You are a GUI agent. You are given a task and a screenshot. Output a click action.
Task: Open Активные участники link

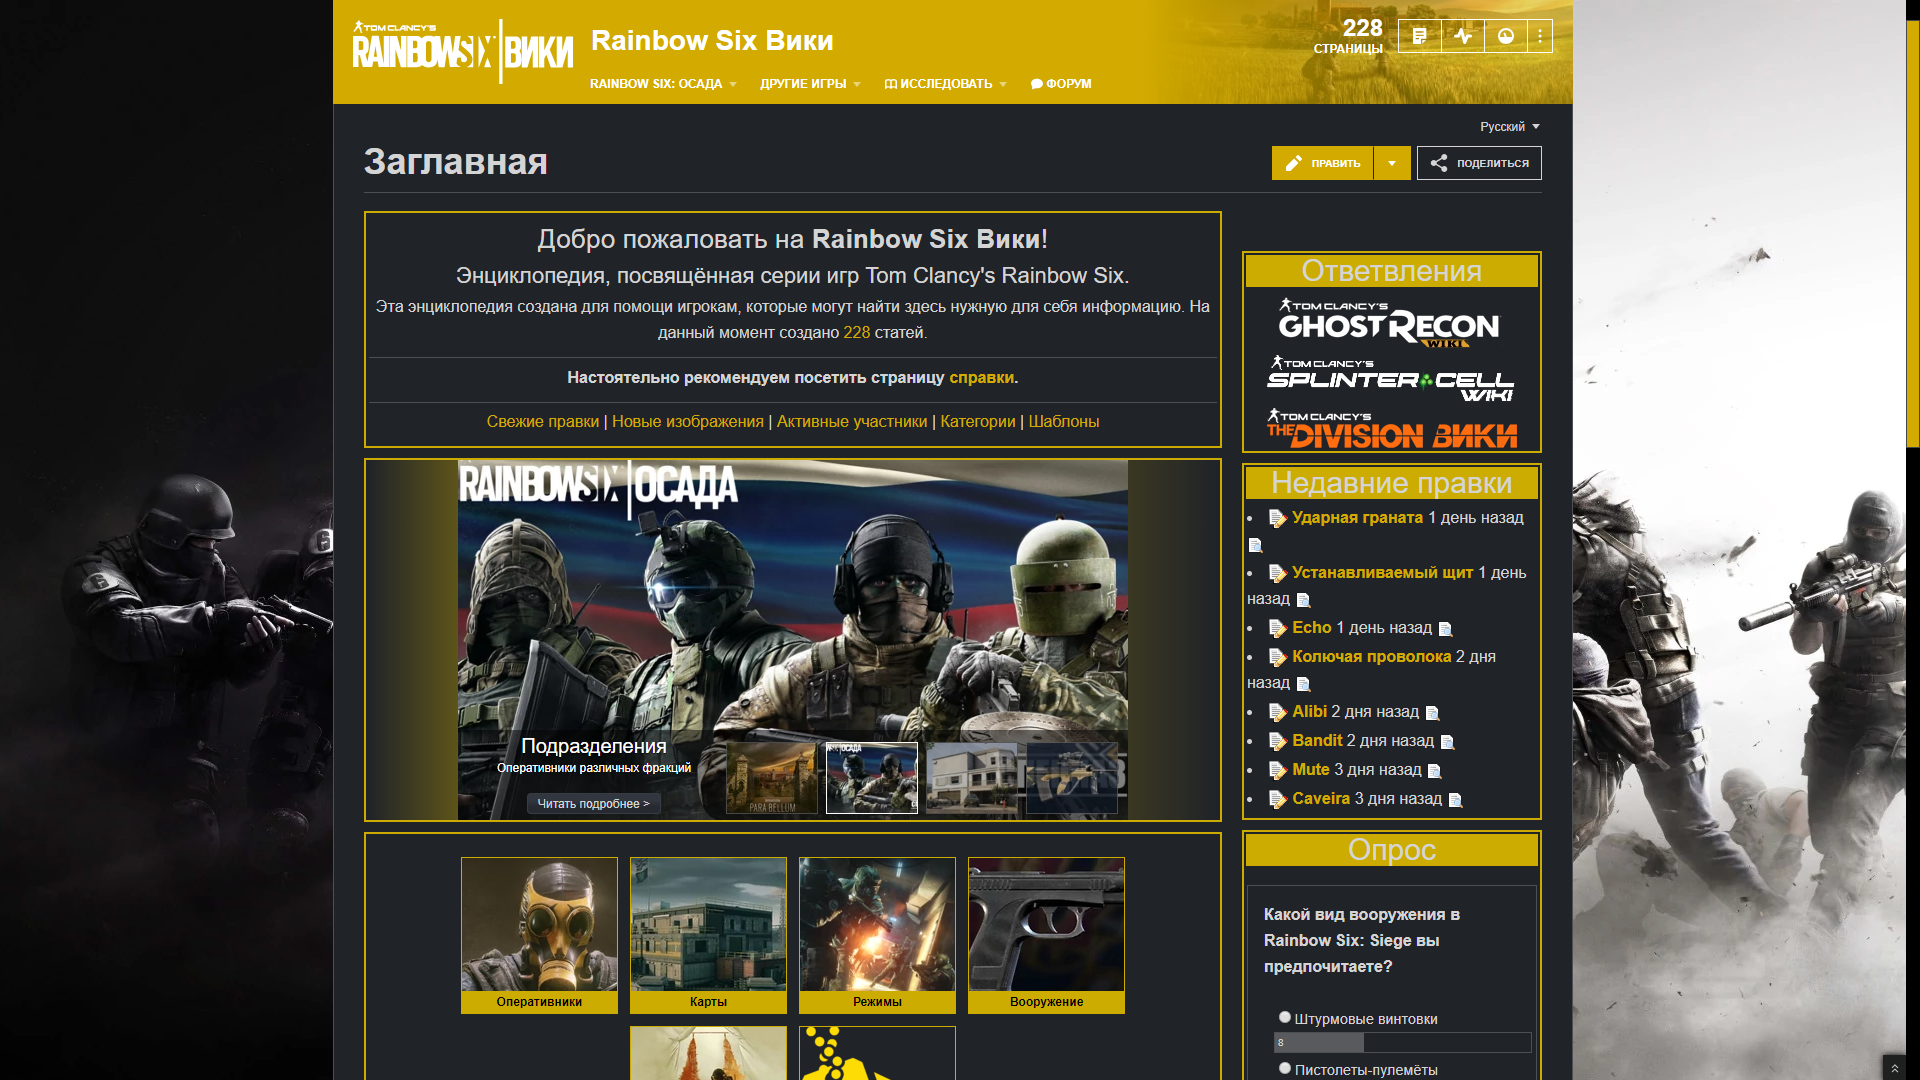pos(852,422)
